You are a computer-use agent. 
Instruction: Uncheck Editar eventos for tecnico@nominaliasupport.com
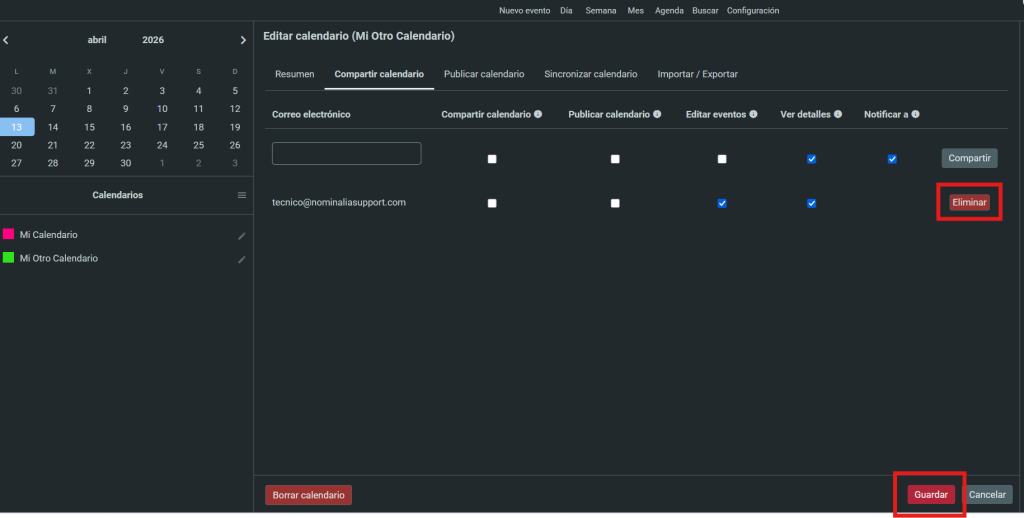(722, 203)
